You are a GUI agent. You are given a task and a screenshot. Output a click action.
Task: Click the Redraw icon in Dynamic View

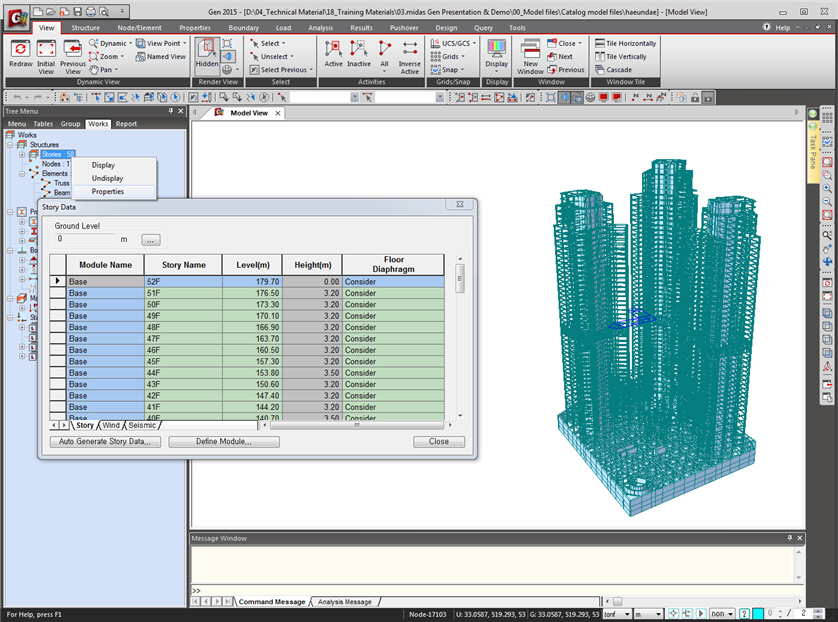[20, 49]
